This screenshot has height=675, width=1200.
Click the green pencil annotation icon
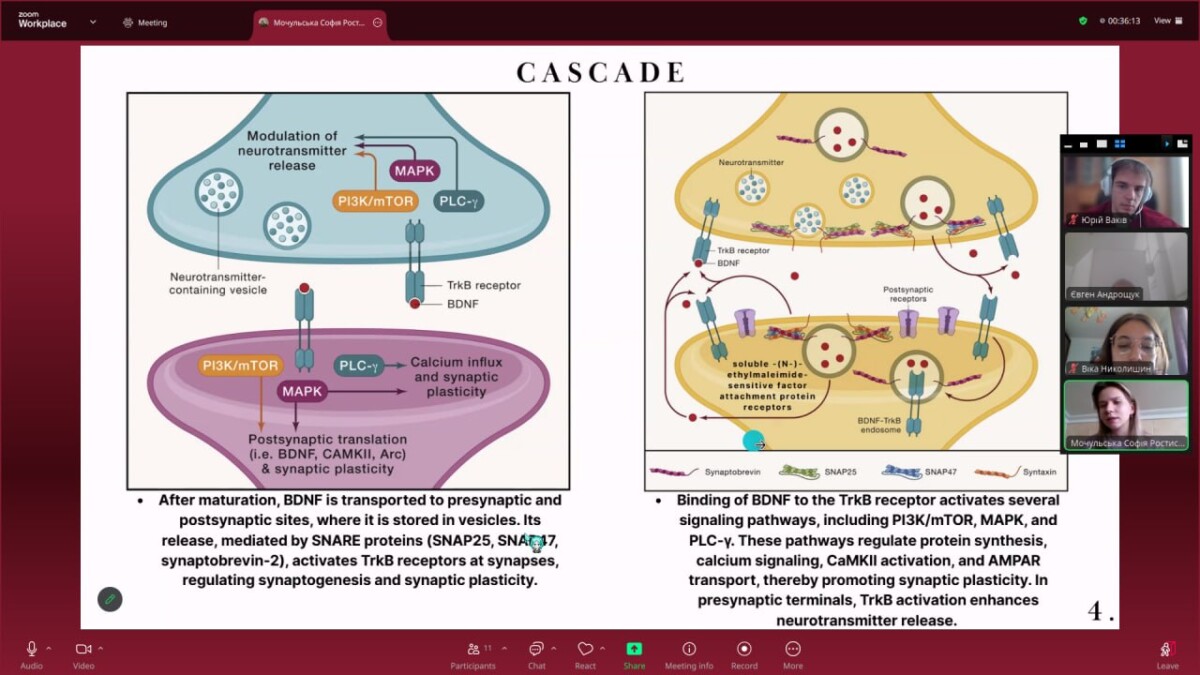point(110,599)
